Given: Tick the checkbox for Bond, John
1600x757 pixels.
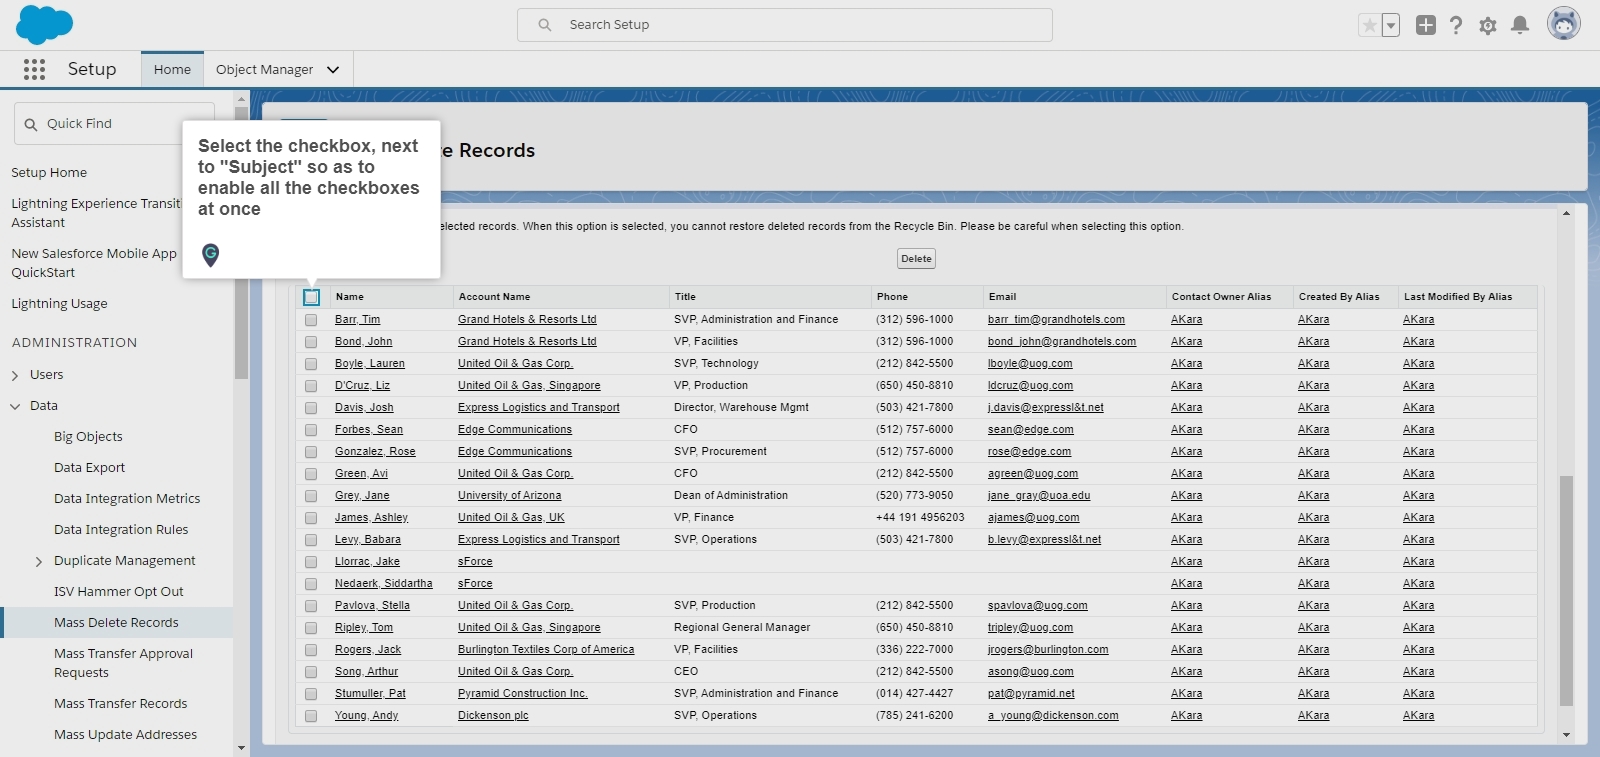Looking at the screenshot, I should coord(311,342).
